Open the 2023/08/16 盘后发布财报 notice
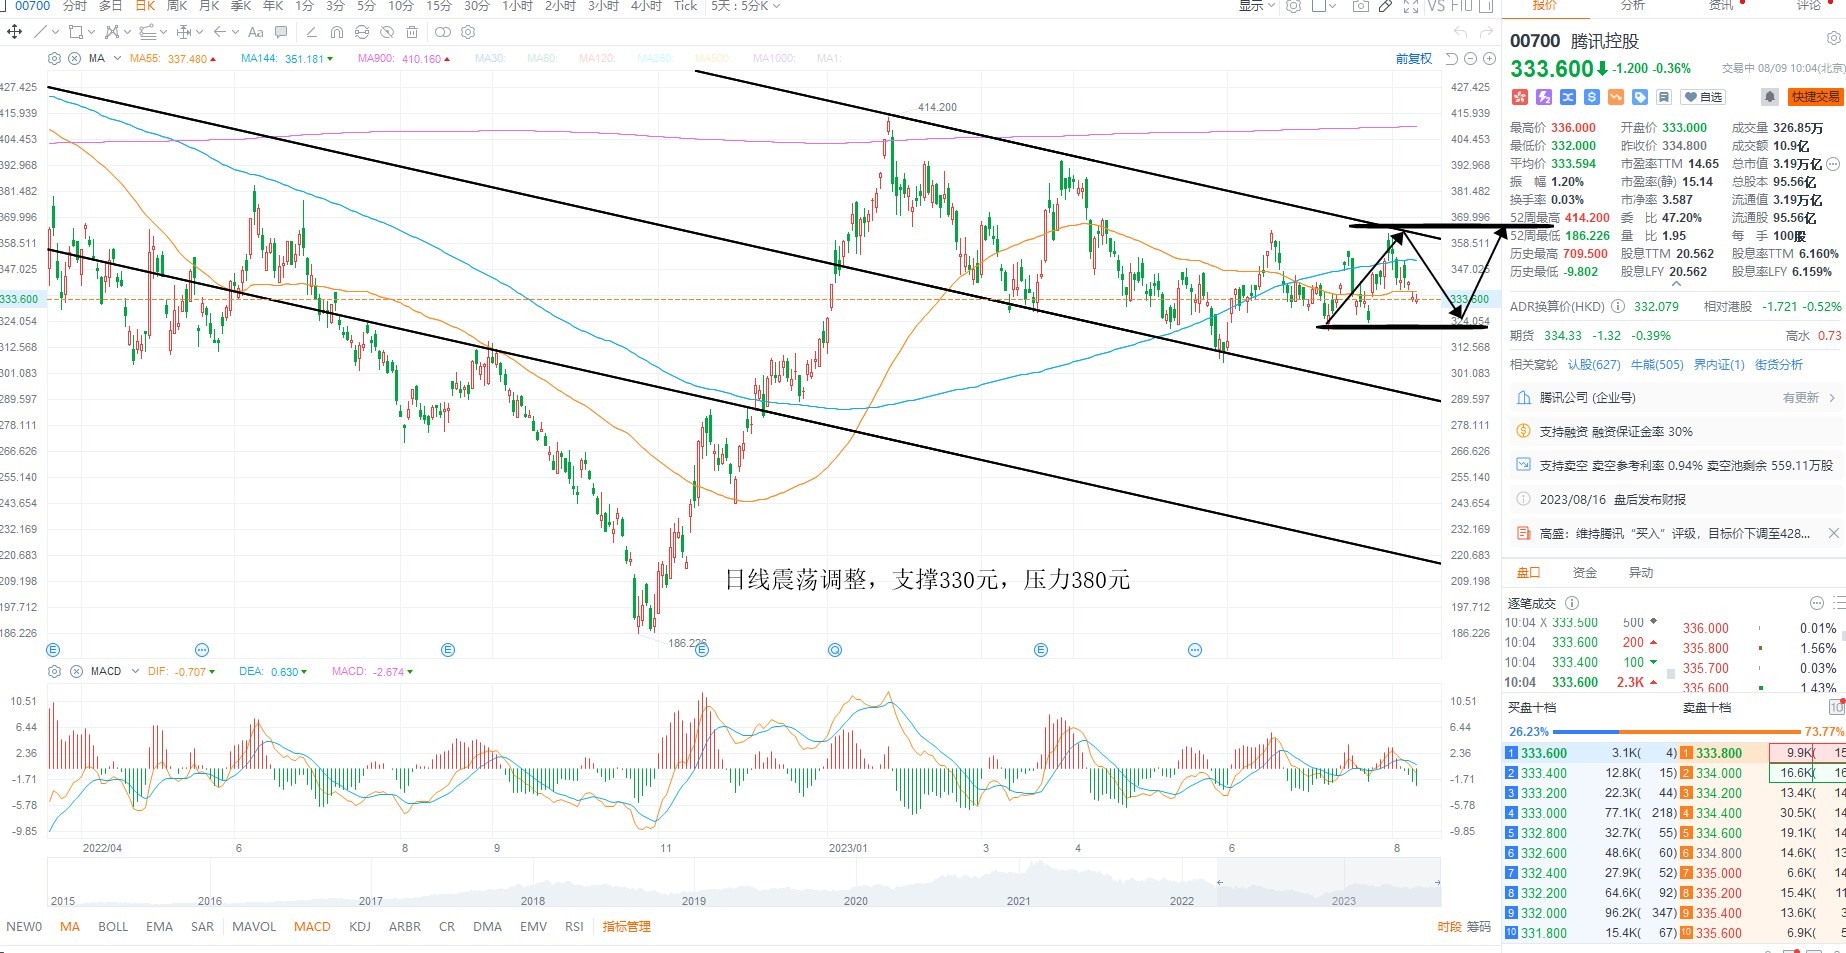Viewport: 1846px width, 953px height. (1677, 499)
